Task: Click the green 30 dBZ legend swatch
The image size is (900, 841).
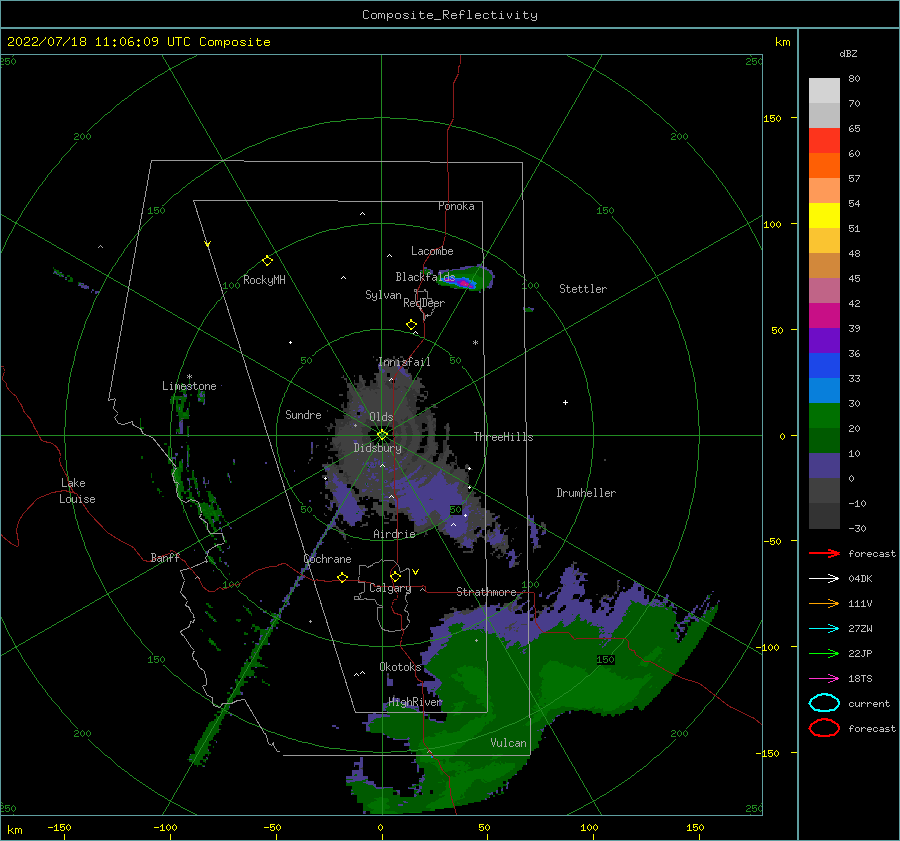Action: tap(824, 416)
